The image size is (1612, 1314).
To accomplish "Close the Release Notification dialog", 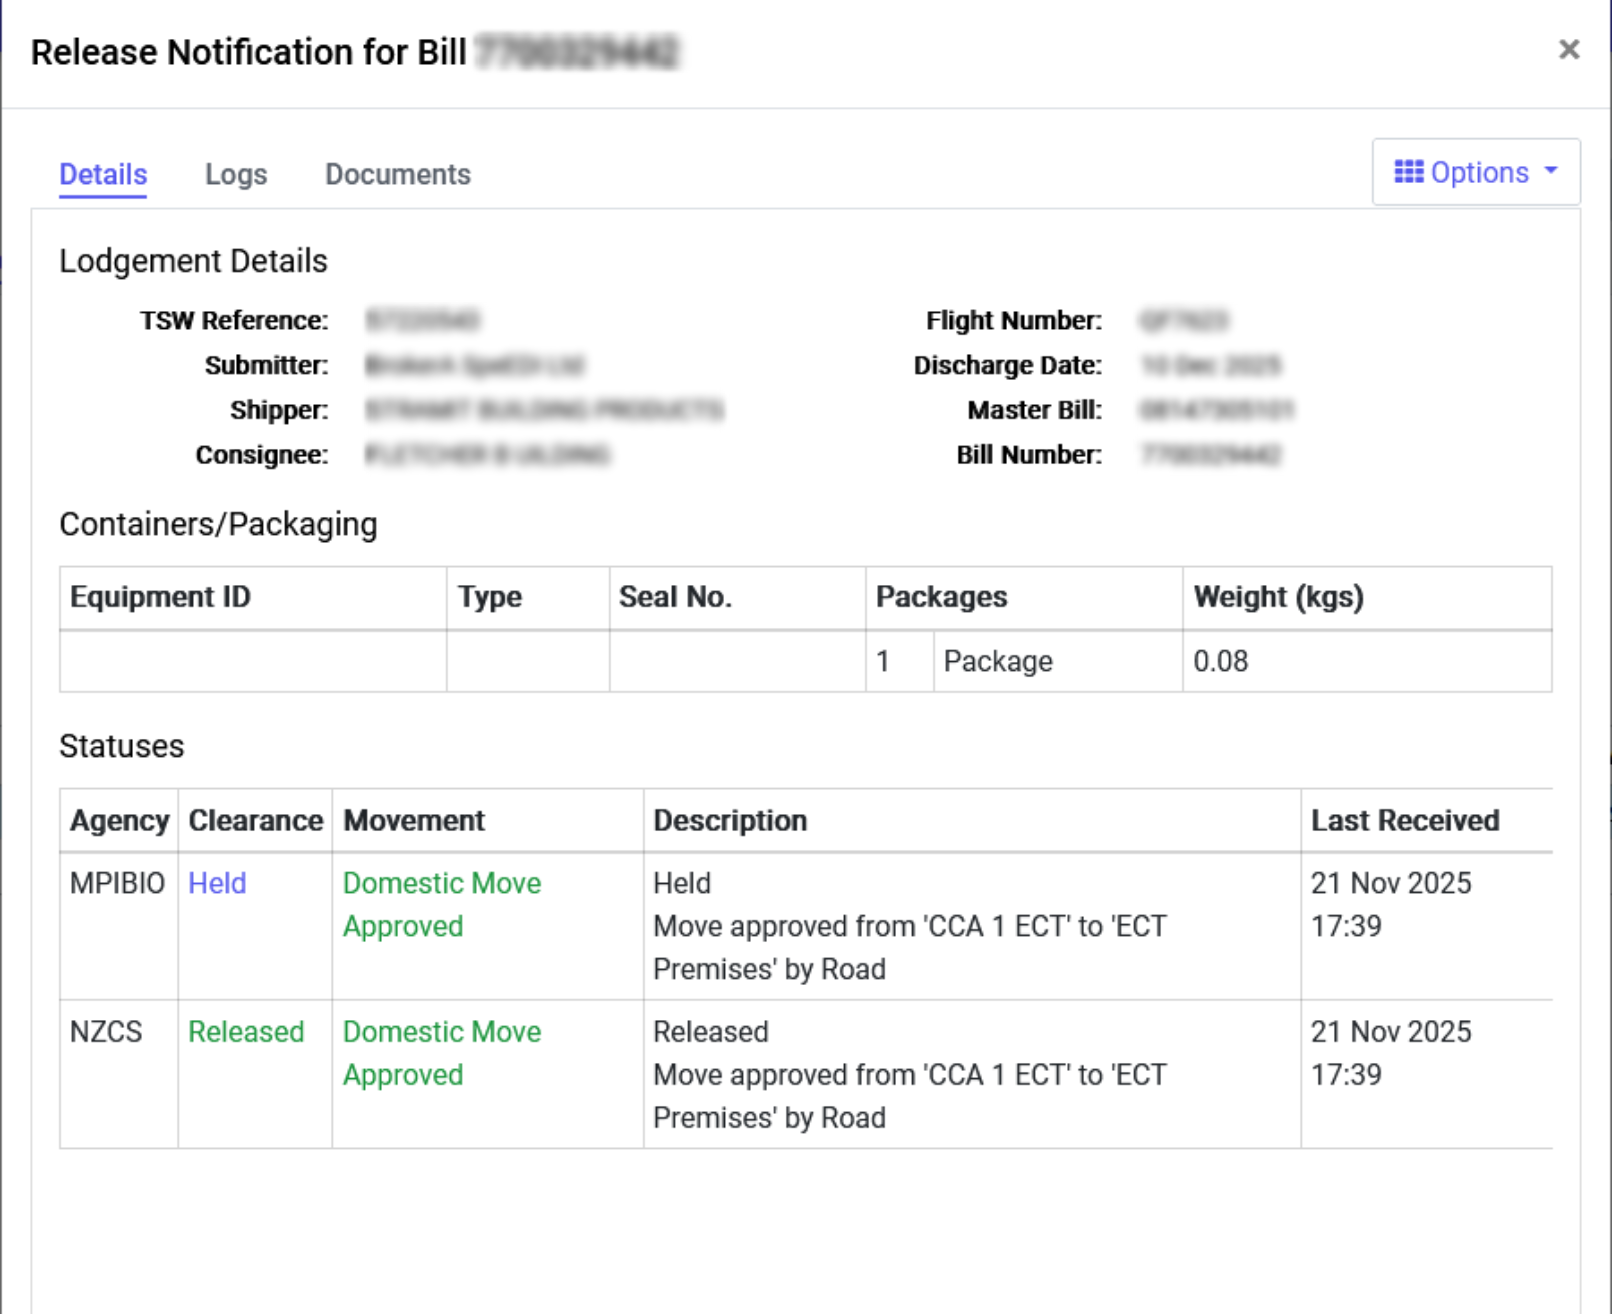I will (1568, 49).
